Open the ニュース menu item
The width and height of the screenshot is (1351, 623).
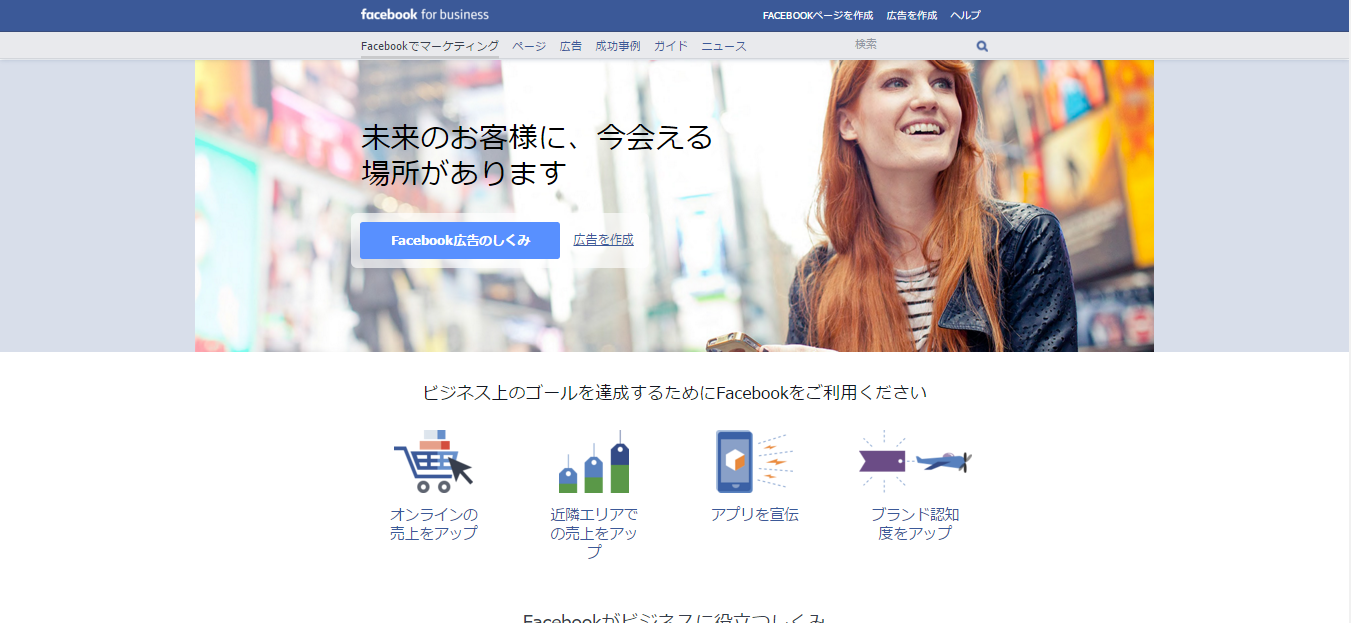[x=724, y=46]
